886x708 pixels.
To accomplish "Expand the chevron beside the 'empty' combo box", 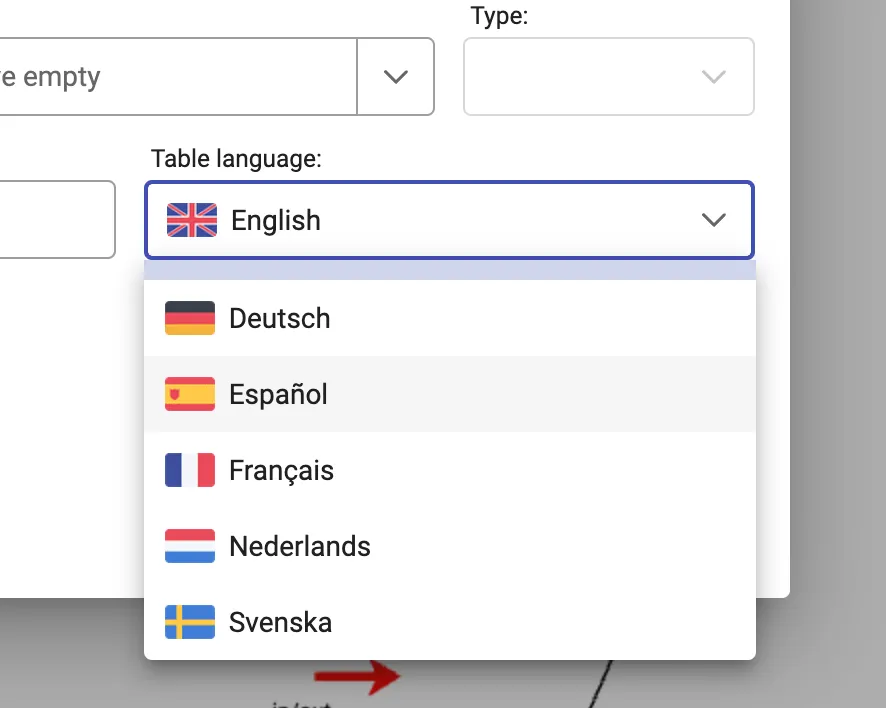I will 396,77.
